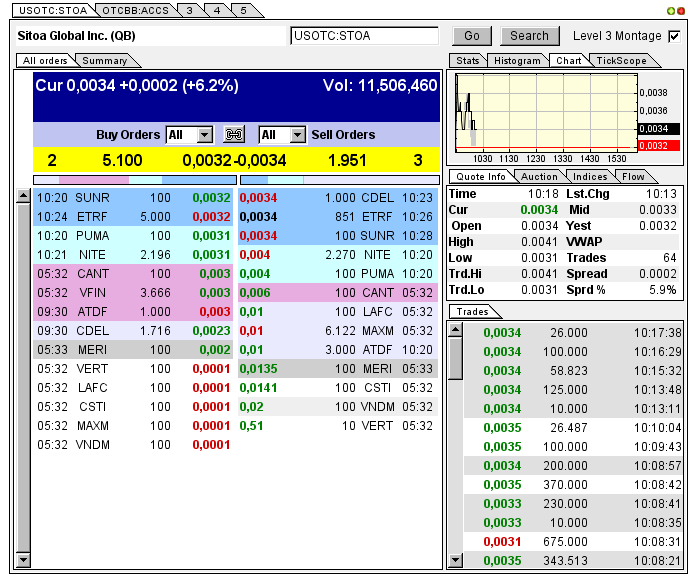Click the chain link icon between order filters
Viewport: 693px width, 578px height.
[x=233, y=134]
